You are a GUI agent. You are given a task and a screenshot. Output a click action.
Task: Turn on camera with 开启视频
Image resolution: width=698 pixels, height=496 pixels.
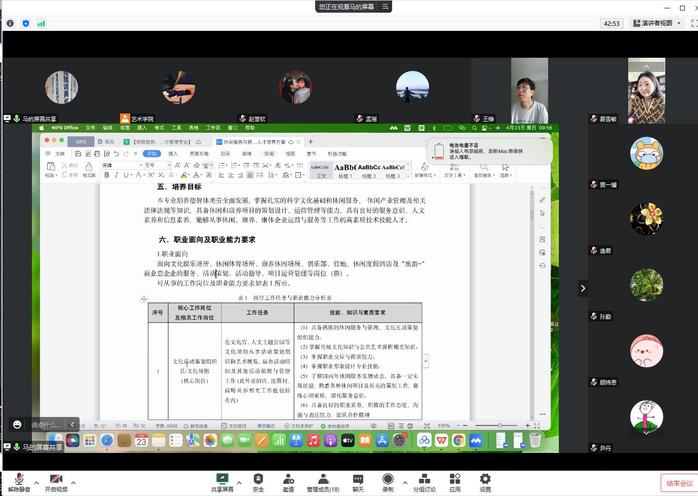click(56, 481)
